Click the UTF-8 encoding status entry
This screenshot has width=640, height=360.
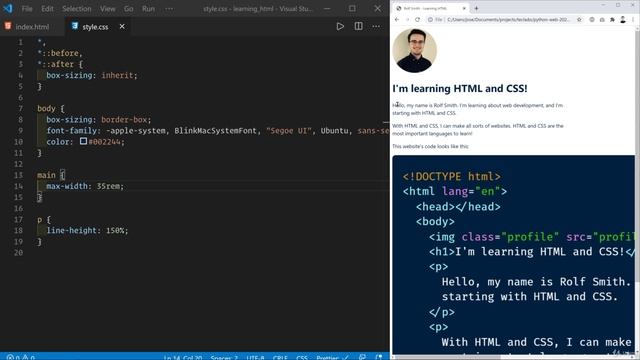pyautogui.click(x=256, y=357)
